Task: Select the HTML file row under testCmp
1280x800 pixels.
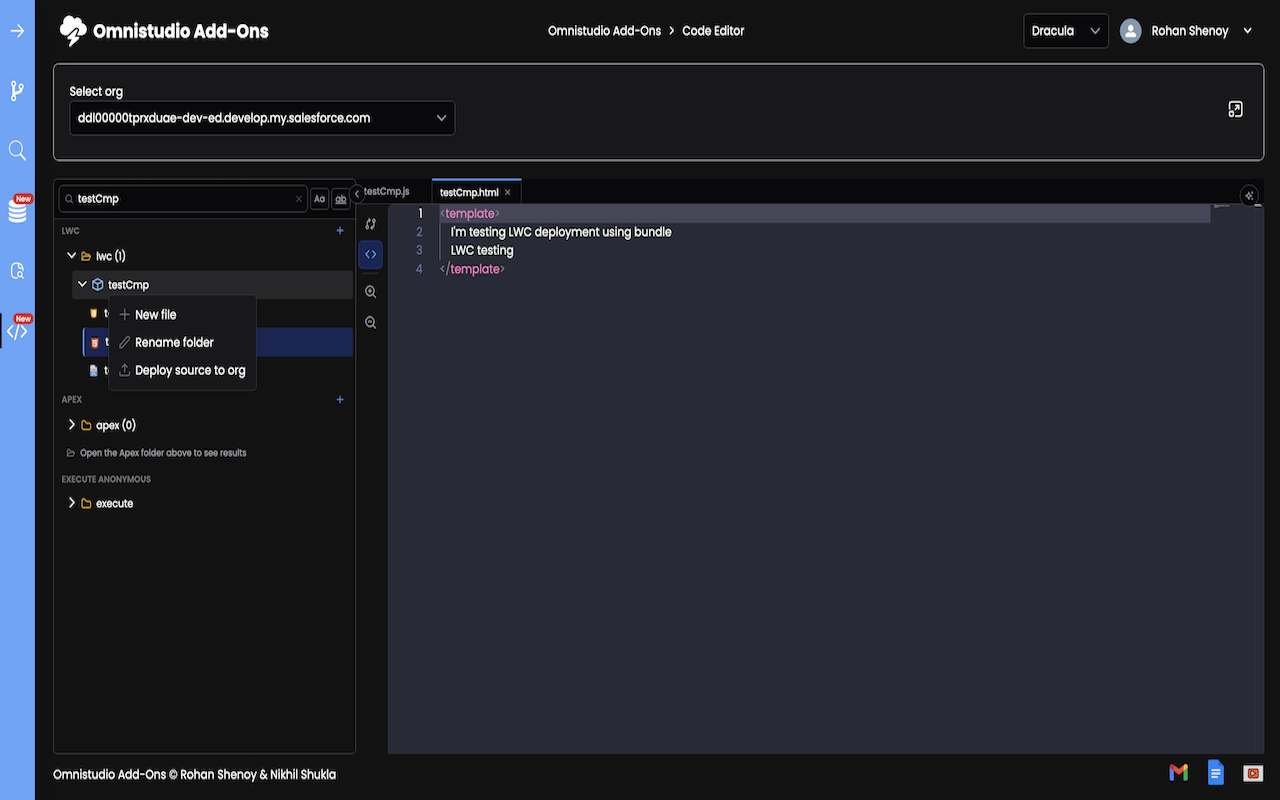Action: [x=218, y=342]
